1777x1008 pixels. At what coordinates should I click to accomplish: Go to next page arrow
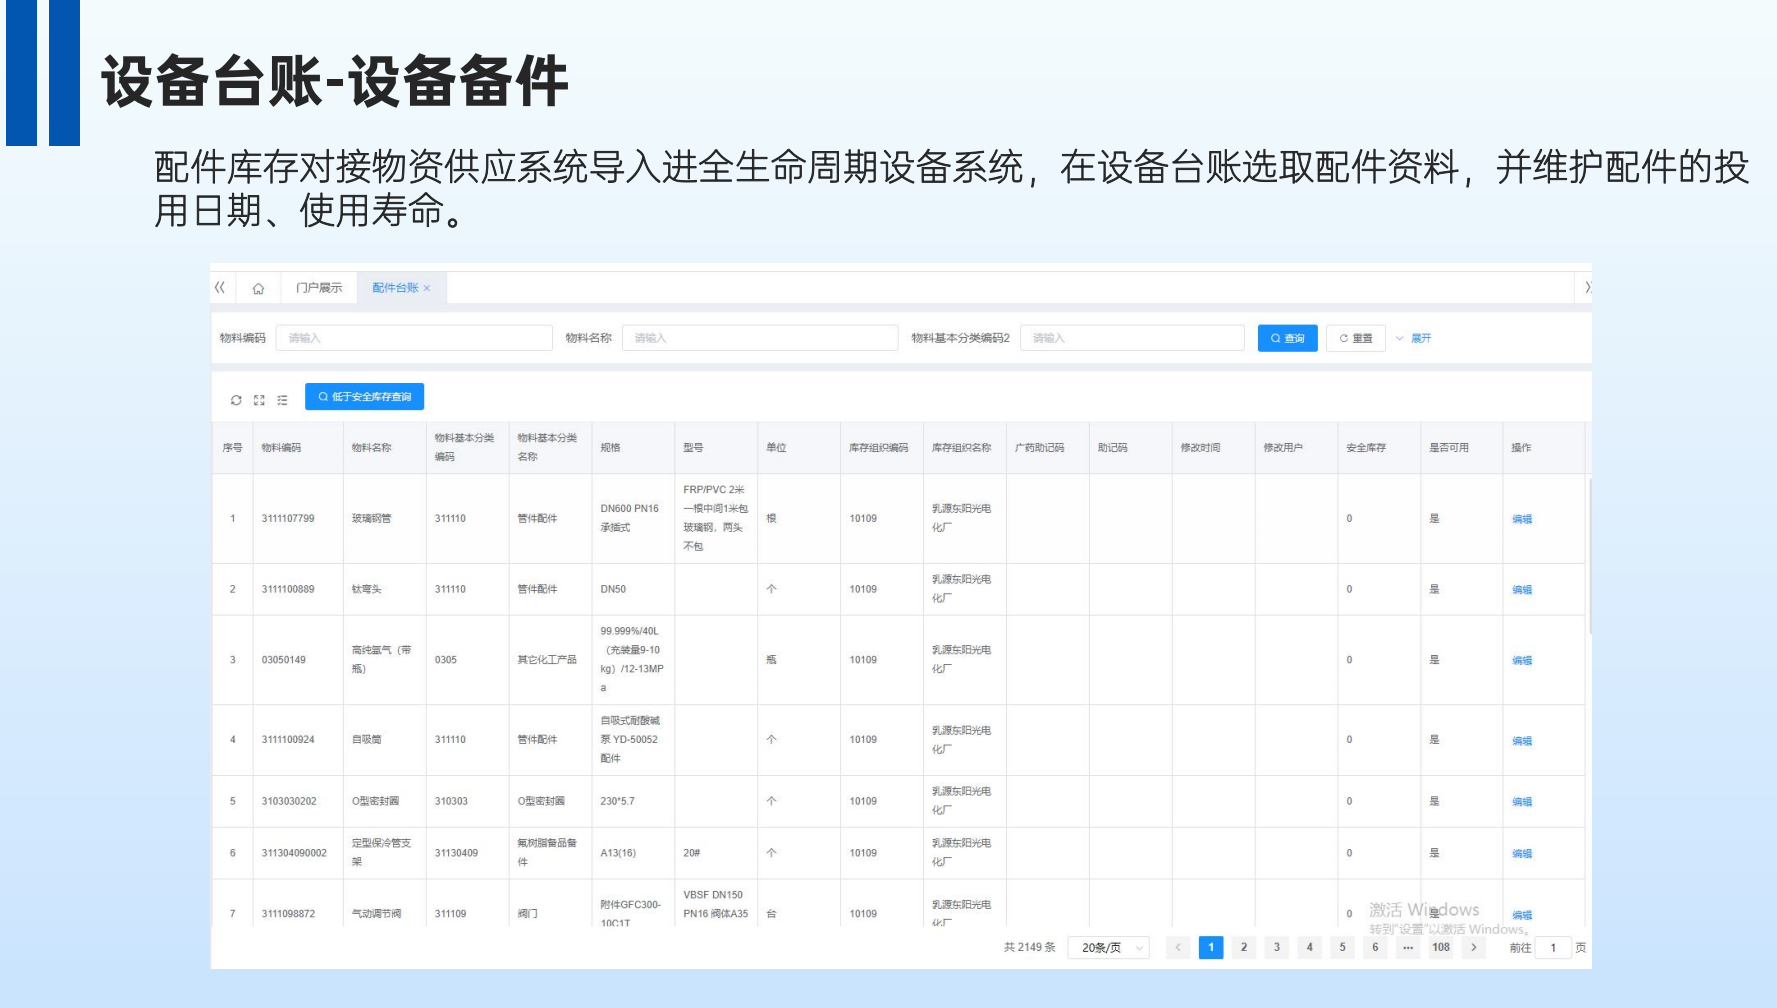tap(1474, 947)
